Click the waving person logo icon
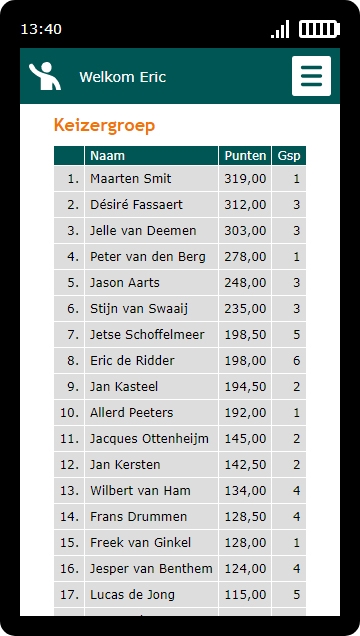The width and height of the screenshot is (360, 636). (x=45, y=76)
